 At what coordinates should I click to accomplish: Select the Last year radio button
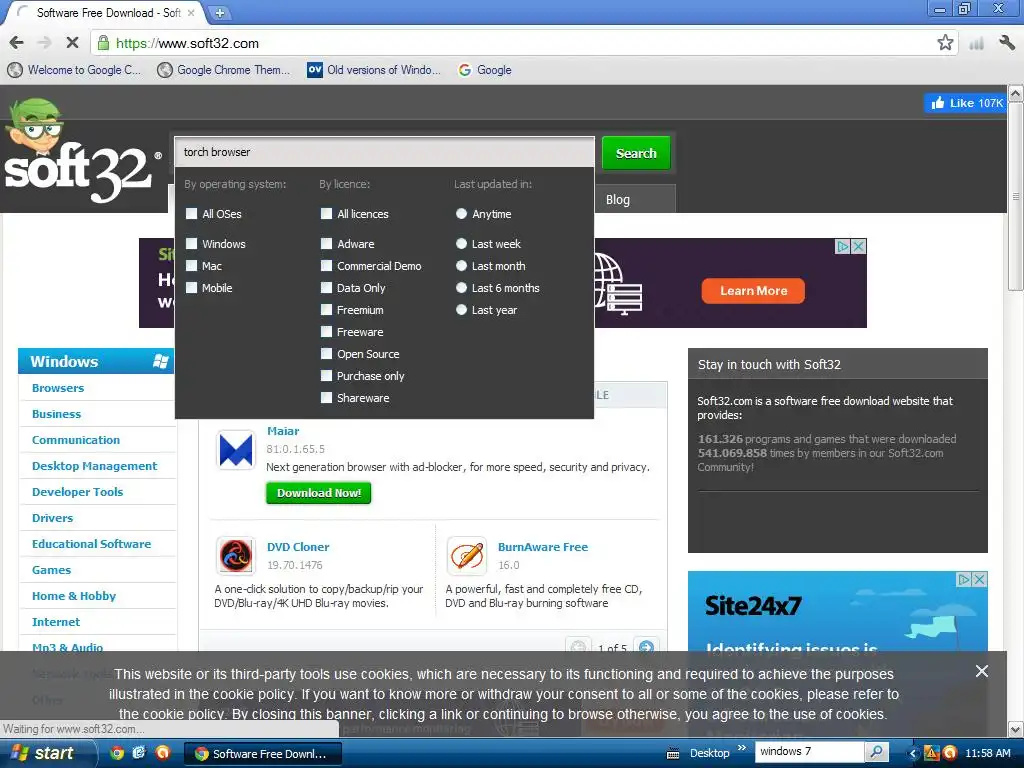[x=461, y=310]
